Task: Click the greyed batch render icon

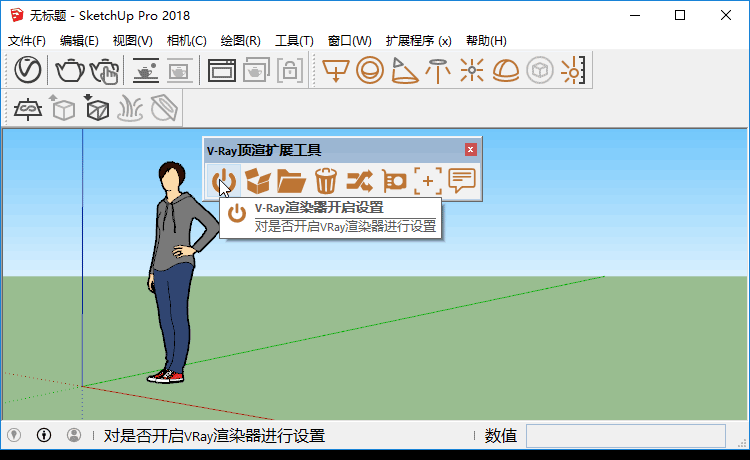Action: pos(256,70)
